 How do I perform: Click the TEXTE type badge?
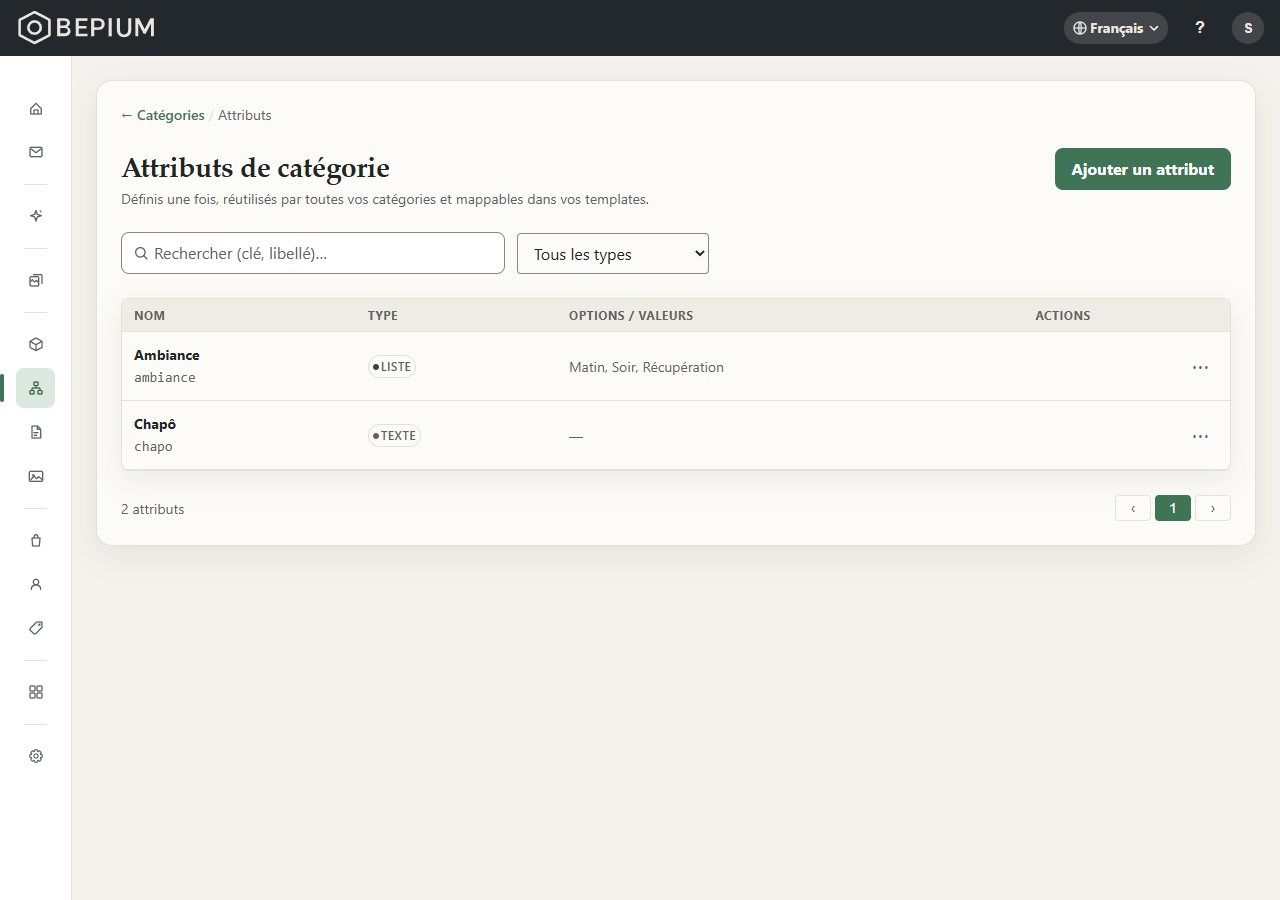coord(394,436)
